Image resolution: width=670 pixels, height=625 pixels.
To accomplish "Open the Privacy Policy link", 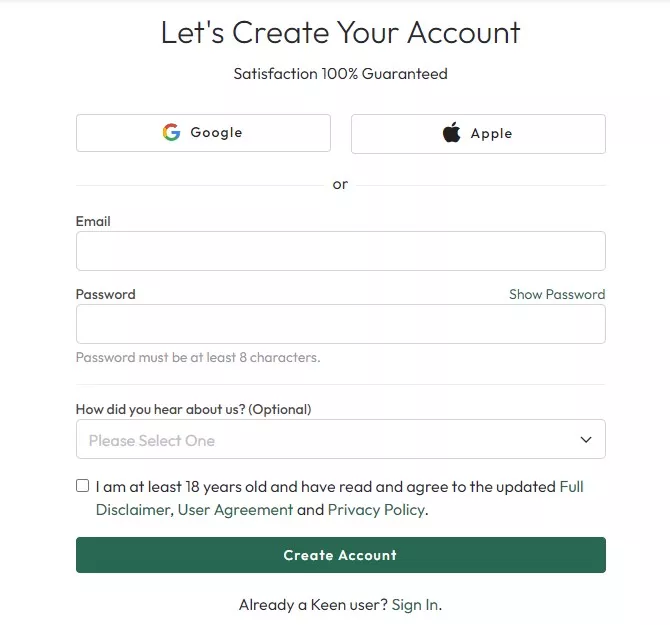I will 376,510.
